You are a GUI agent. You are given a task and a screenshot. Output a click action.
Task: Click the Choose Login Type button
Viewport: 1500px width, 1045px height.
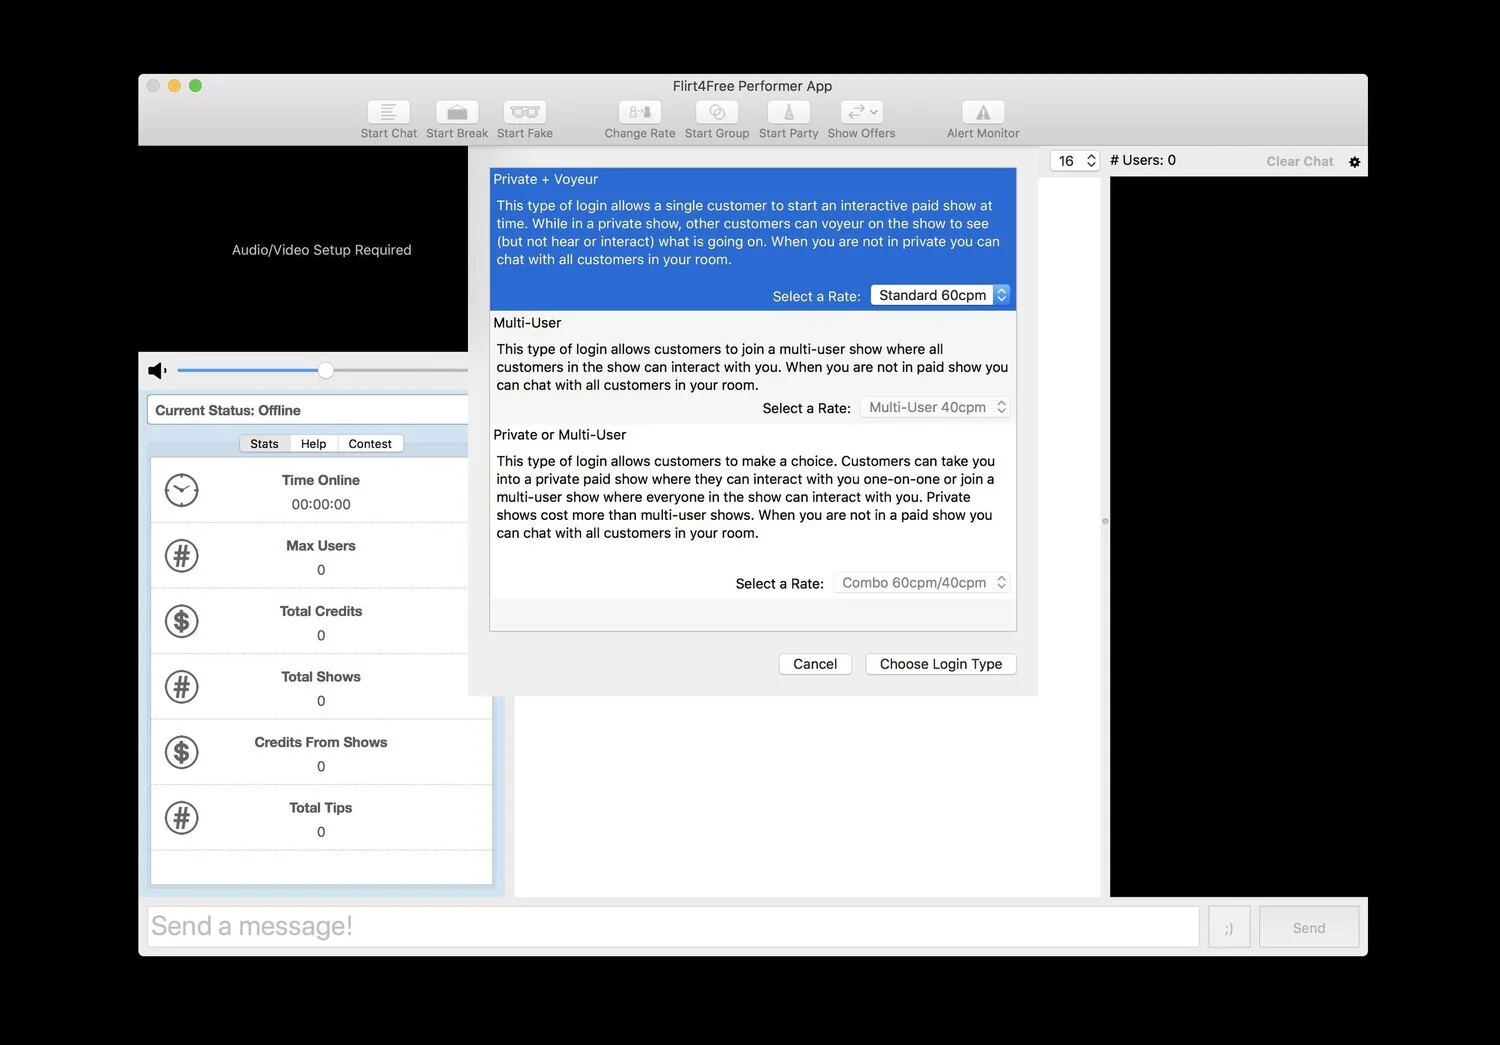click(941, 664)
